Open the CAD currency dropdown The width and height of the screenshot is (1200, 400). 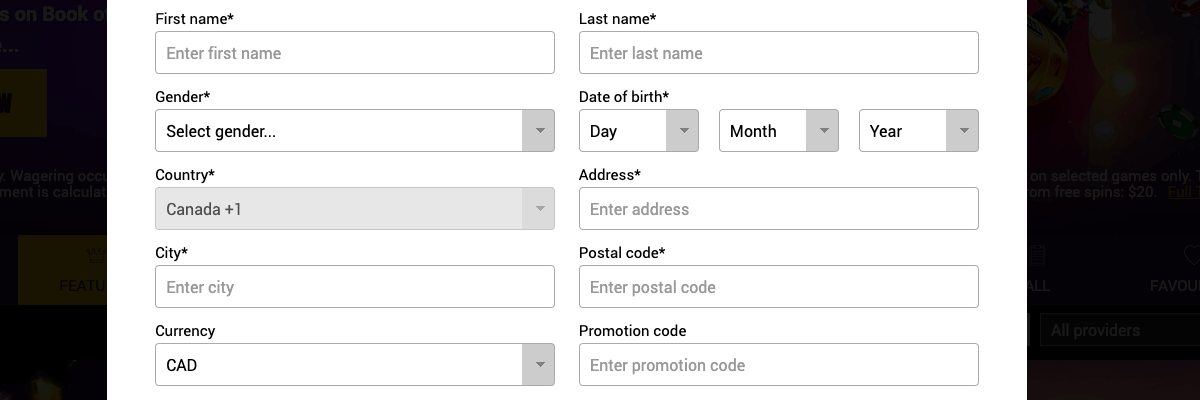click(355, 364)
